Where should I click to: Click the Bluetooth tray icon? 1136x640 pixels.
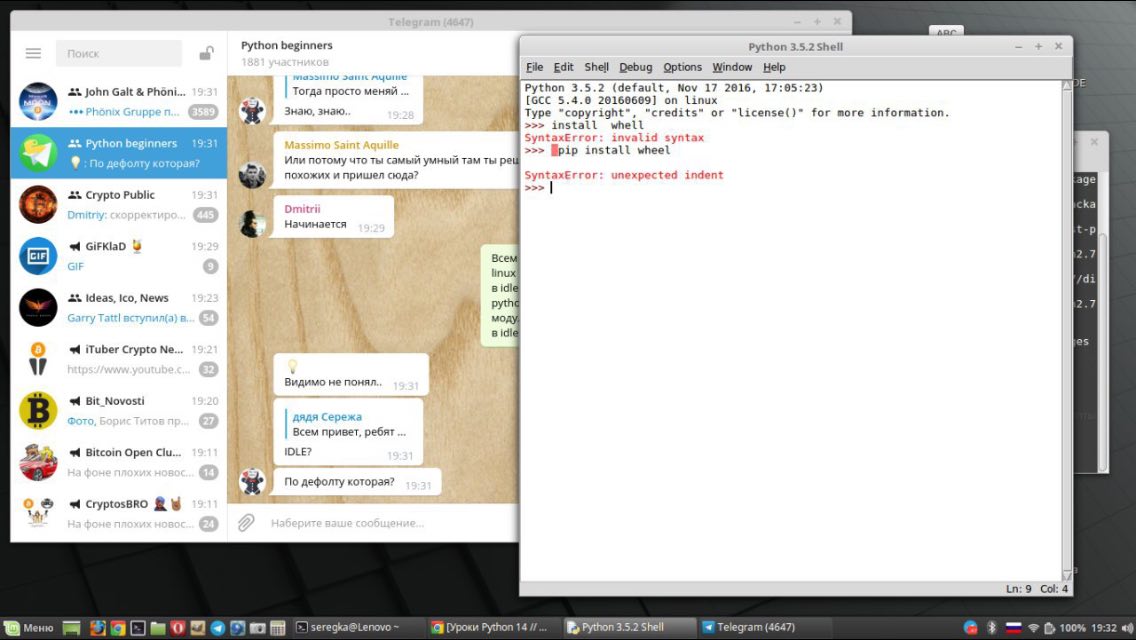click(992, 628)
